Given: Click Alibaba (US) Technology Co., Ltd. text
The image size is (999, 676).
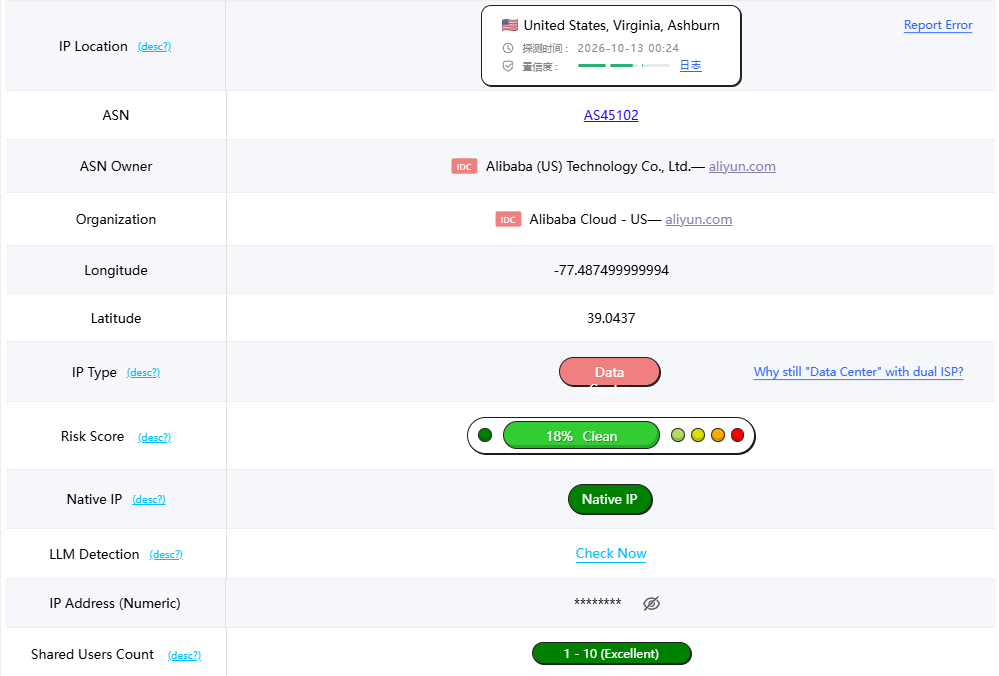Looking at the screenshot, I should click(588, 167).
